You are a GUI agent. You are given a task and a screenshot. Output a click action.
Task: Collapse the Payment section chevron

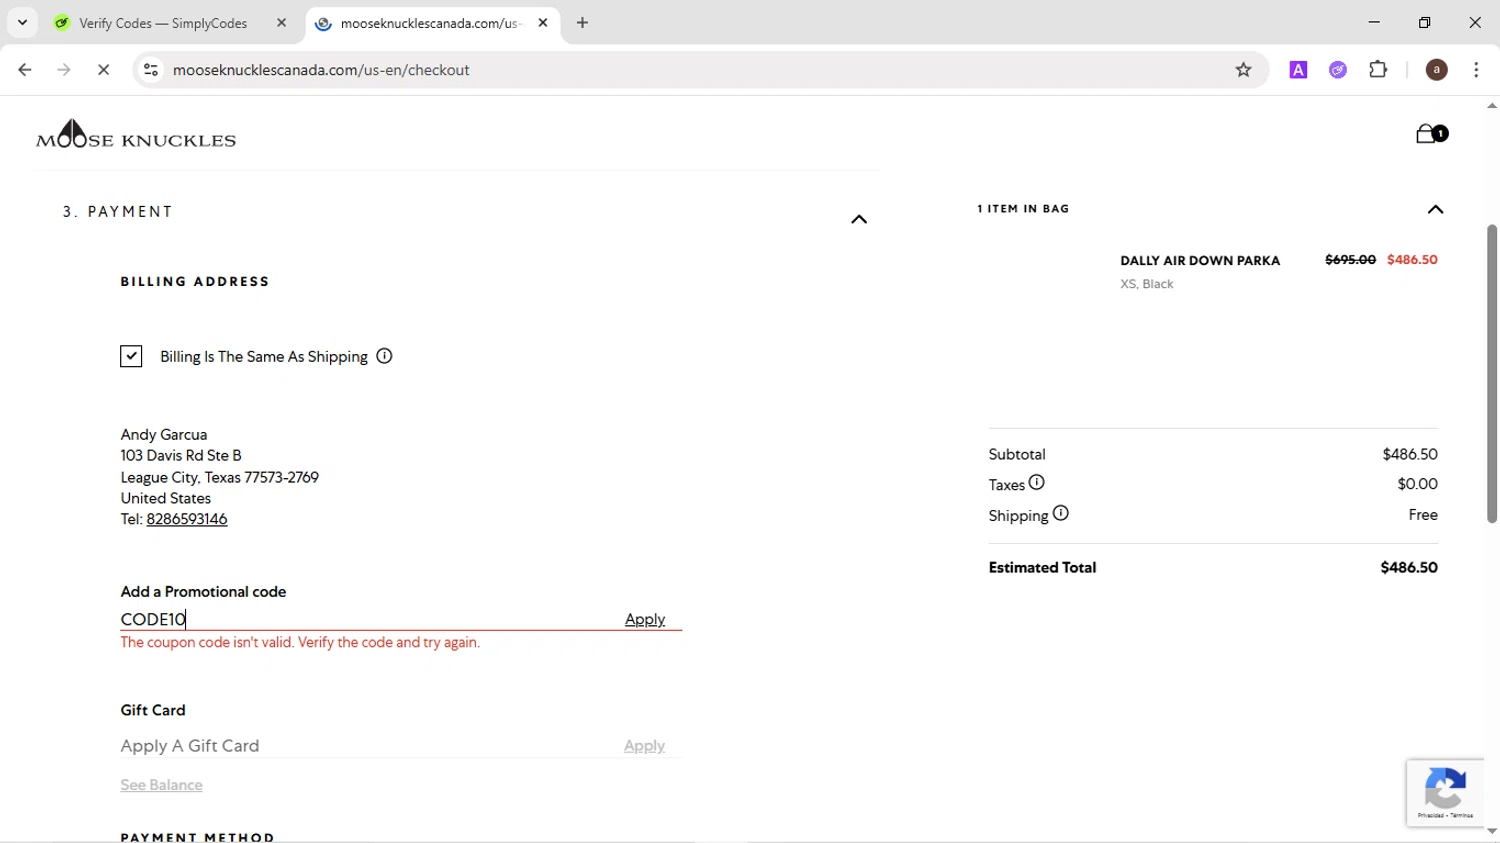click(x=859, y=219)
